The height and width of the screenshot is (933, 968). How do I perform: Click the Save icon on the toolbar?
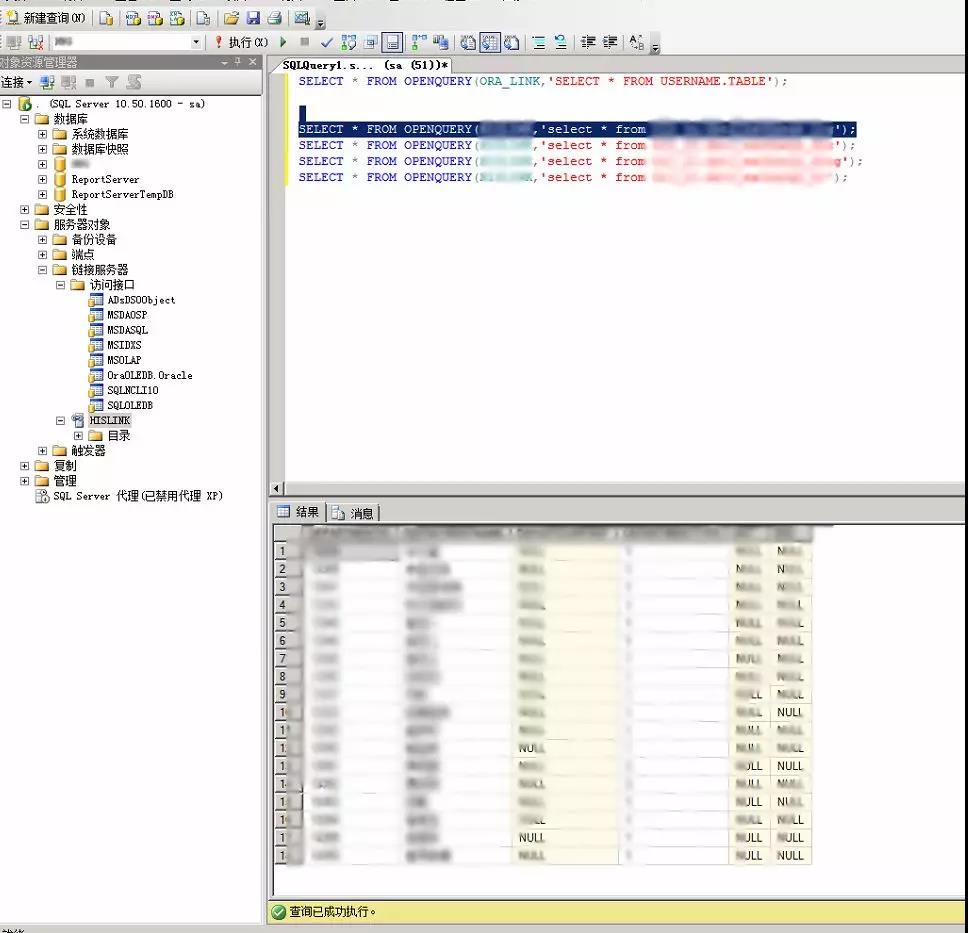point(255,17)
